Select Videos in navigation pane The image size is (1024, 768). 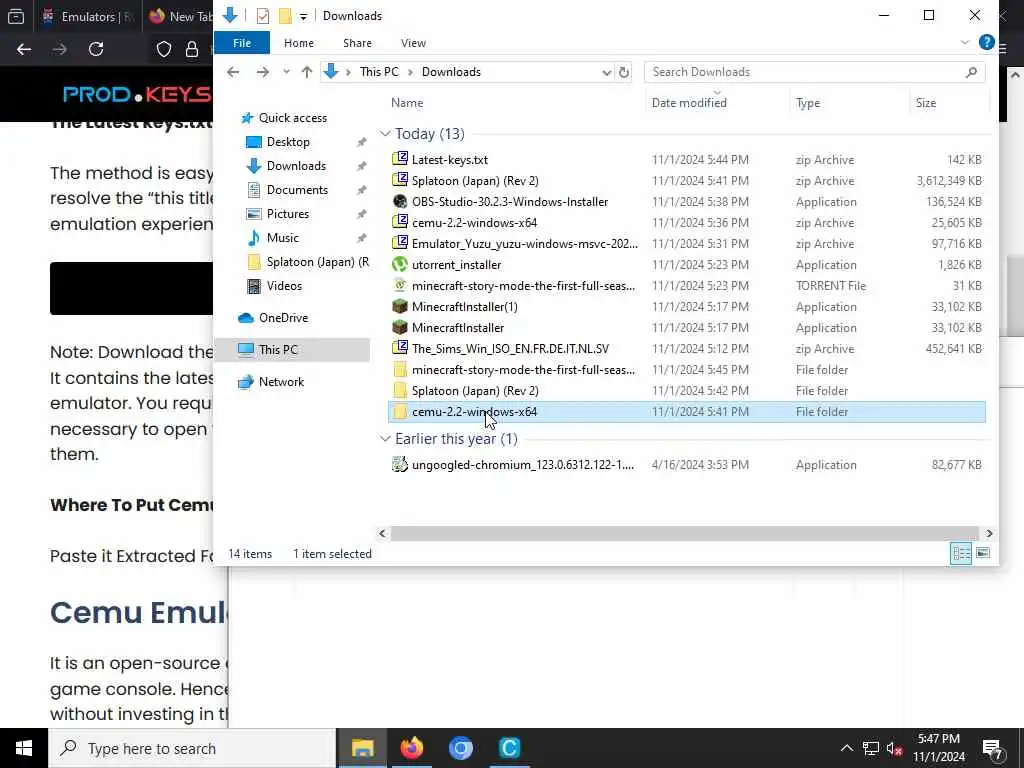click(x=284, y=286)
